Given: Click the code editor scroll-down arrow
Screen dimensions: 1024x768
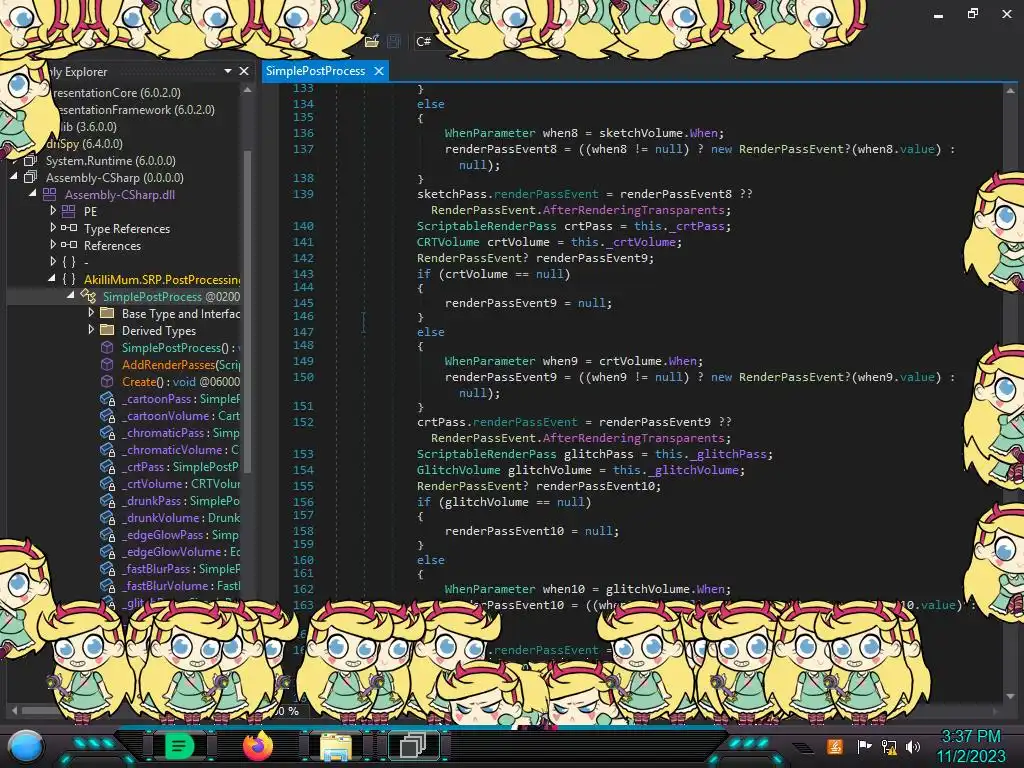Looking at the screenshot, I should [x=1010, y=696].
